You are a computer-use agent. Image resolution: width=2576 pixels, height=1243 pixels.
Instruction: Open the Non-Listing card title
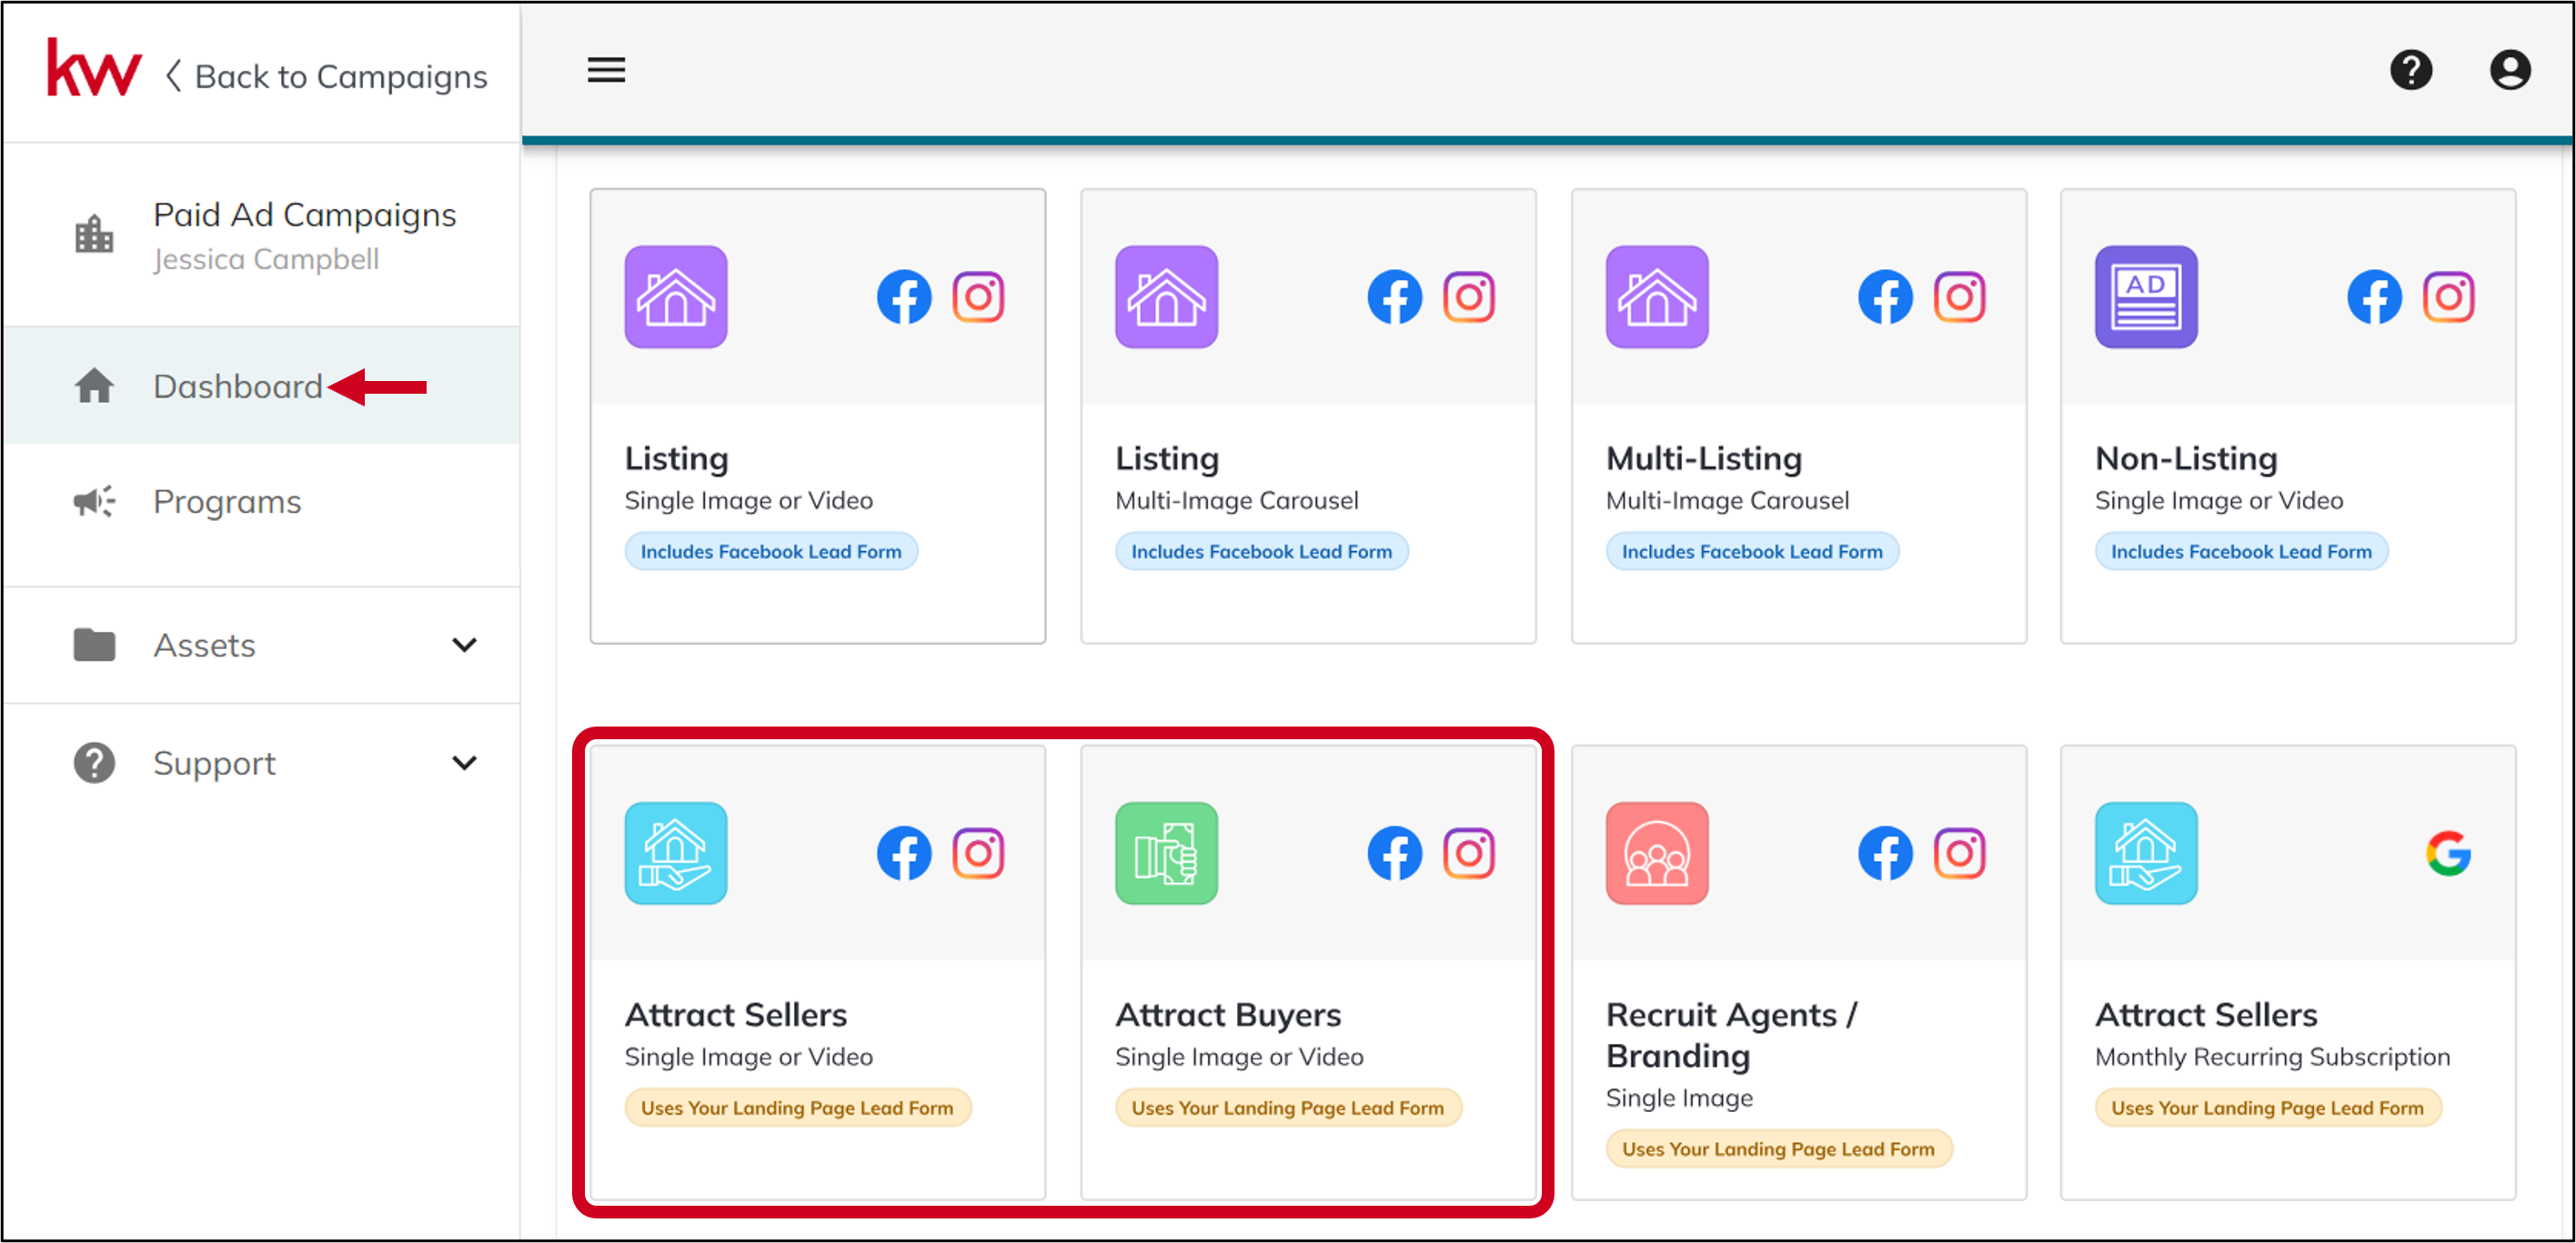pyautogui.click(x=2186, y=458)
